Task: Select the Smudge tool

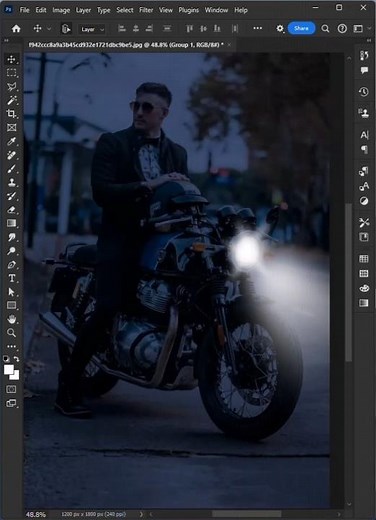Action: coord(11,237)
